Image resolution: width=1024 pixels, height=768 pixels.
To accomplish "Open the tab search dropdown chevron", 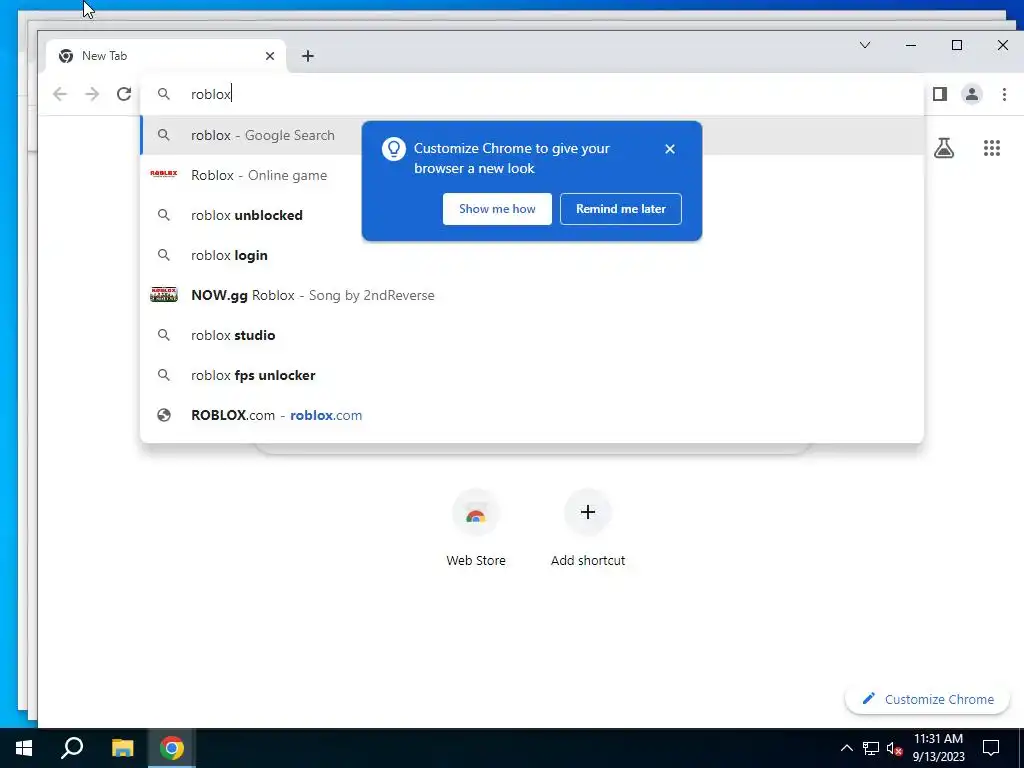I will click(865, 45).
